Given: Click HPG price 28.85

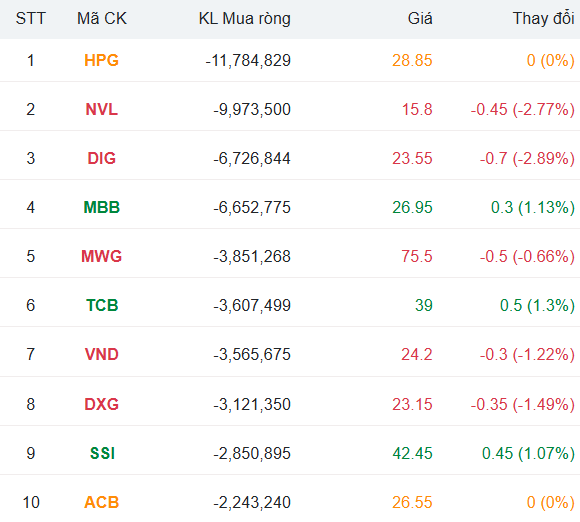Looking at the screenshot, I should pos(412,60).
